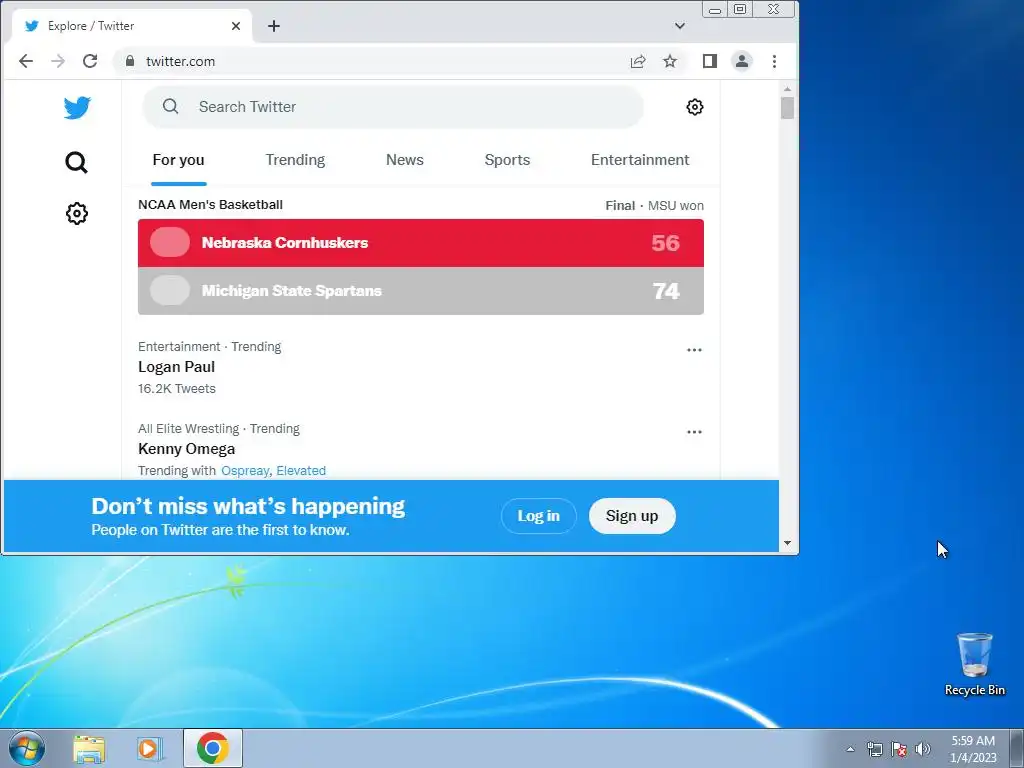Screen dimensions: 1024x768
Task: Click the Log in button
Action: tap(538, 516)
